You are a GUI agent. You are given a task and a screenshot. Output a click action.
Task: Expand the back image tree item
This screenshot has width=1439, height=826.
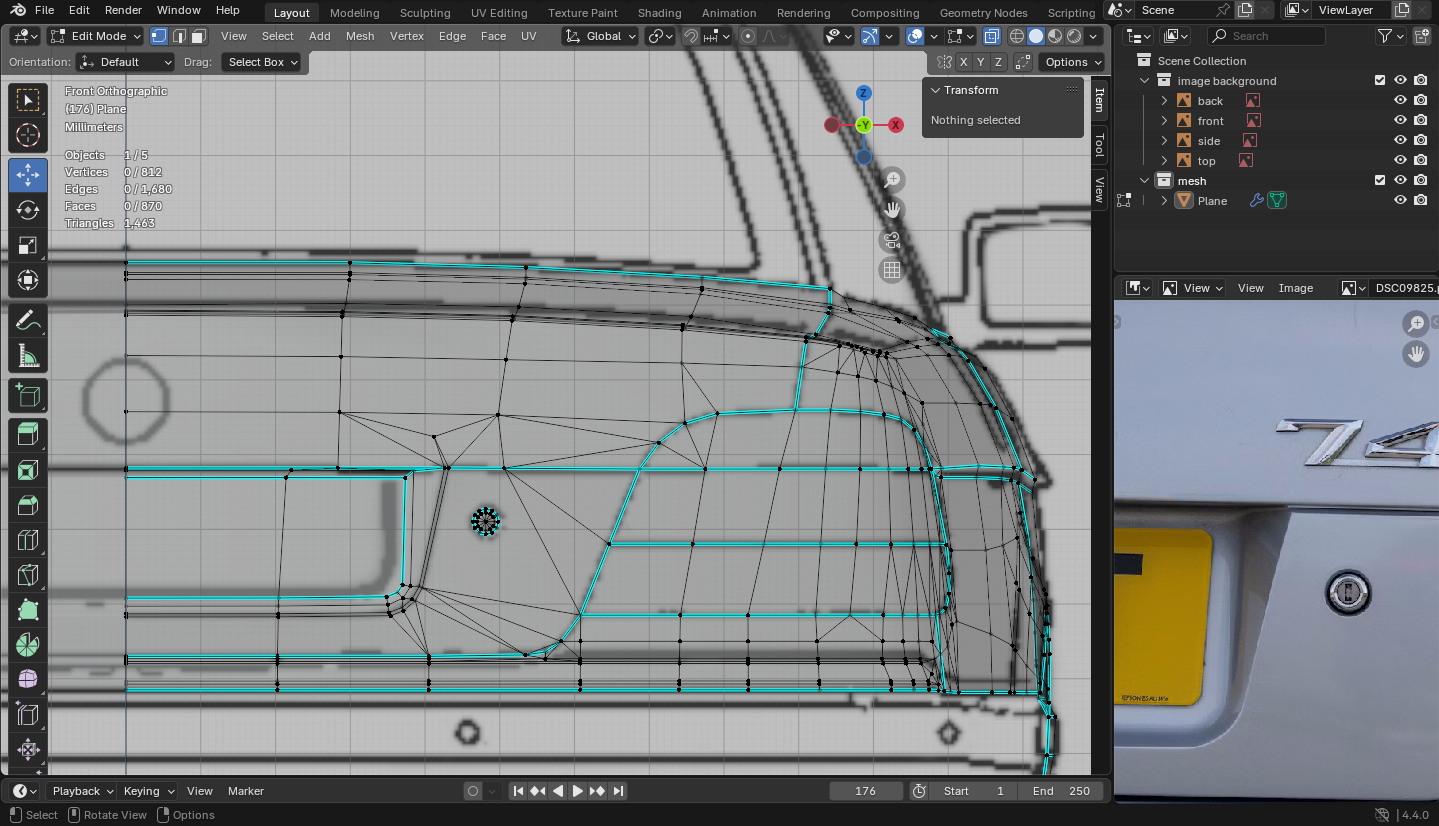click(x=1164, y=101)
